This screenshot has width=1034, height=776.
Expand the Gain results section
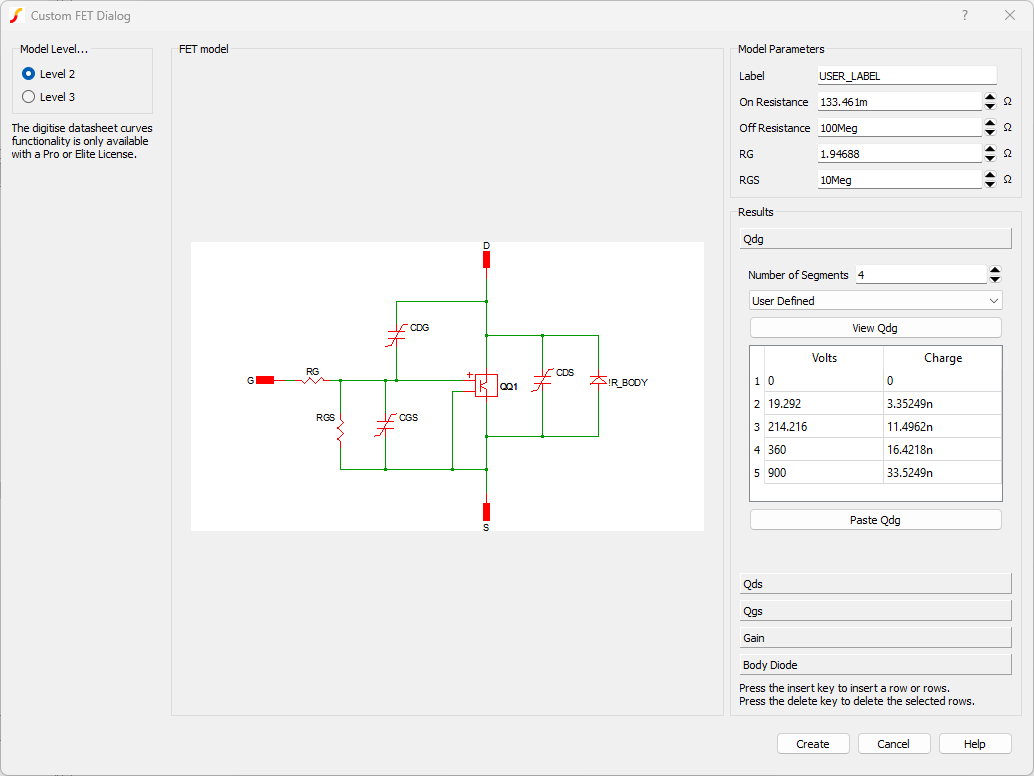tap(875, 638)
